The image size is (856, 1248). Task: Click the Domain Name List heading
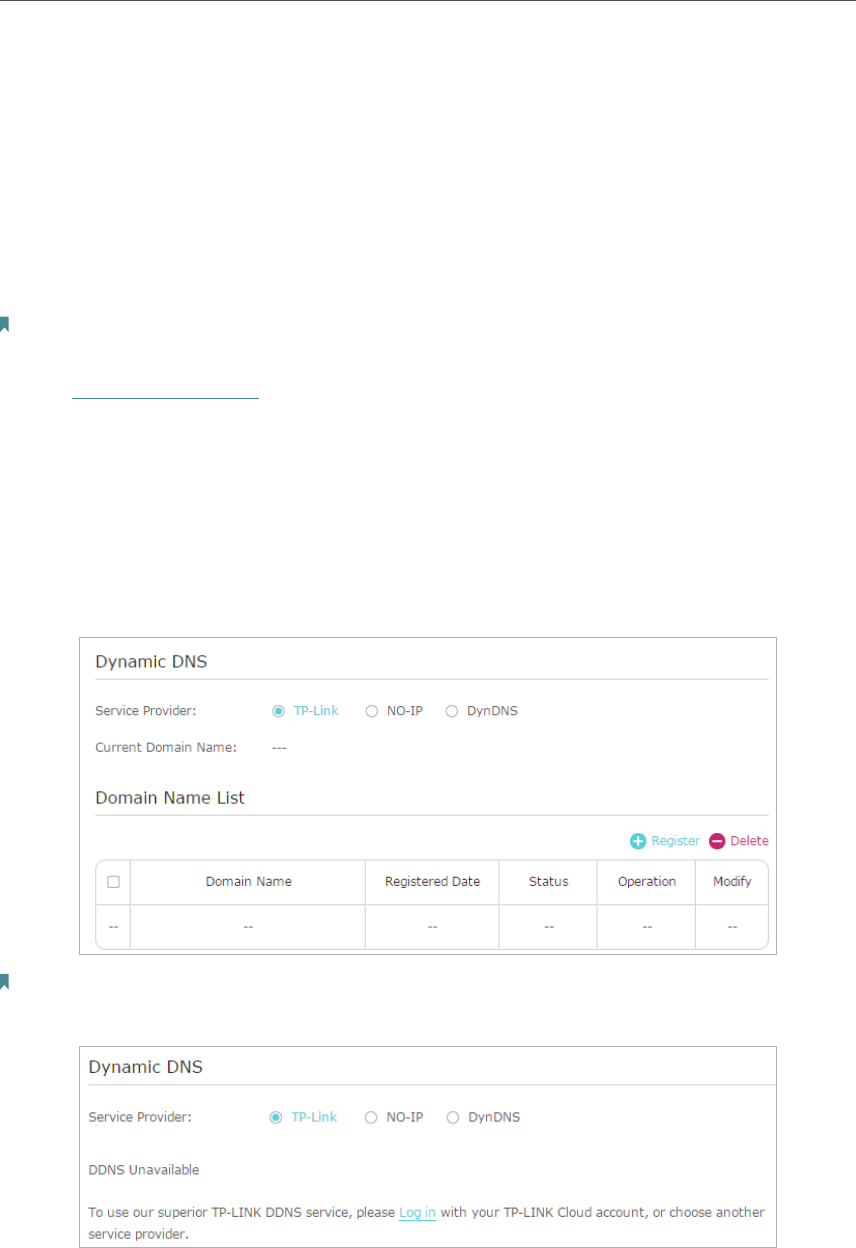pos(170,798)
